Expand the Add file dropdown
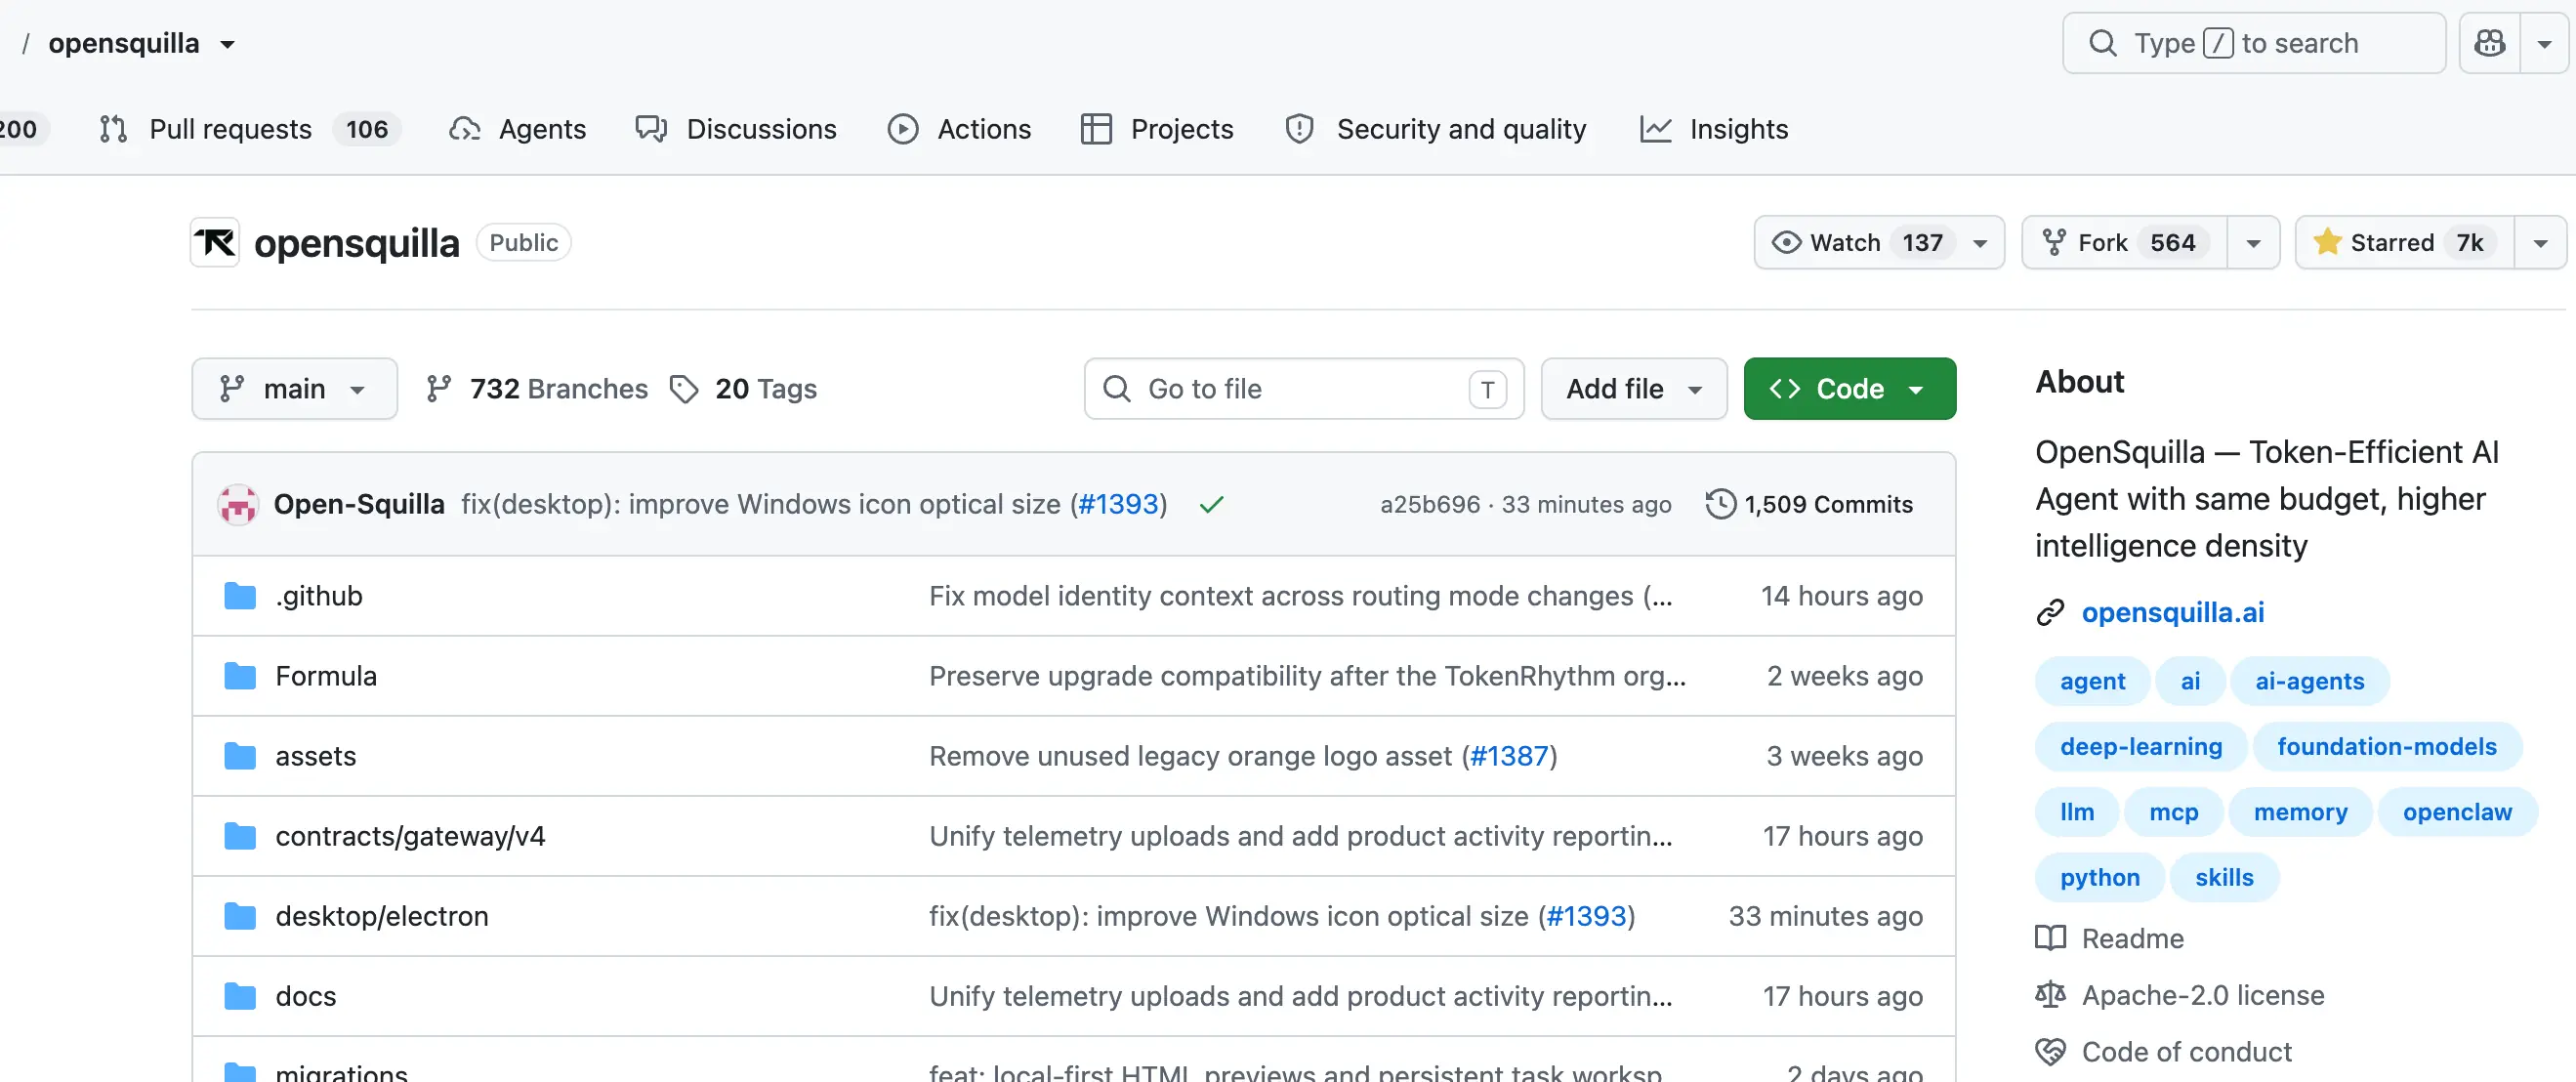 pyautogui.click(x=1633, y=389)
